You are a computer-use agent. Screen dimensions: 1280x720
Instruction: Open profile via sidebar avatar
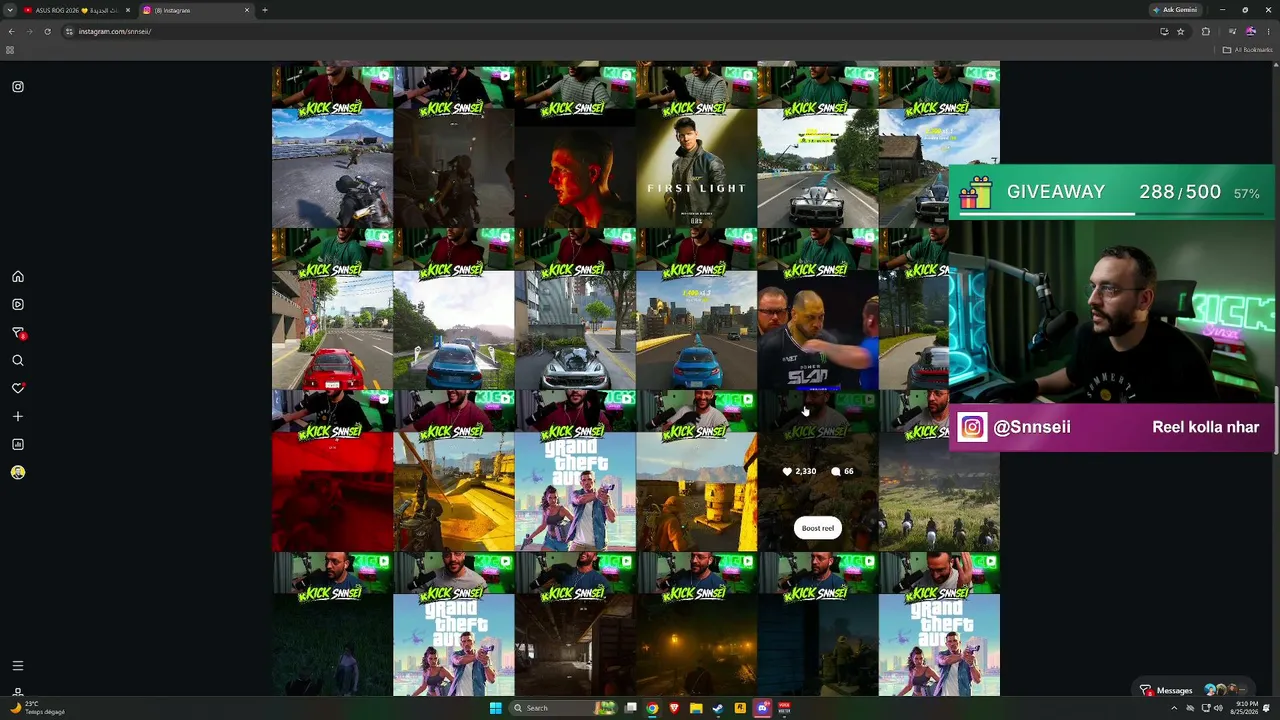coord(18,472)
